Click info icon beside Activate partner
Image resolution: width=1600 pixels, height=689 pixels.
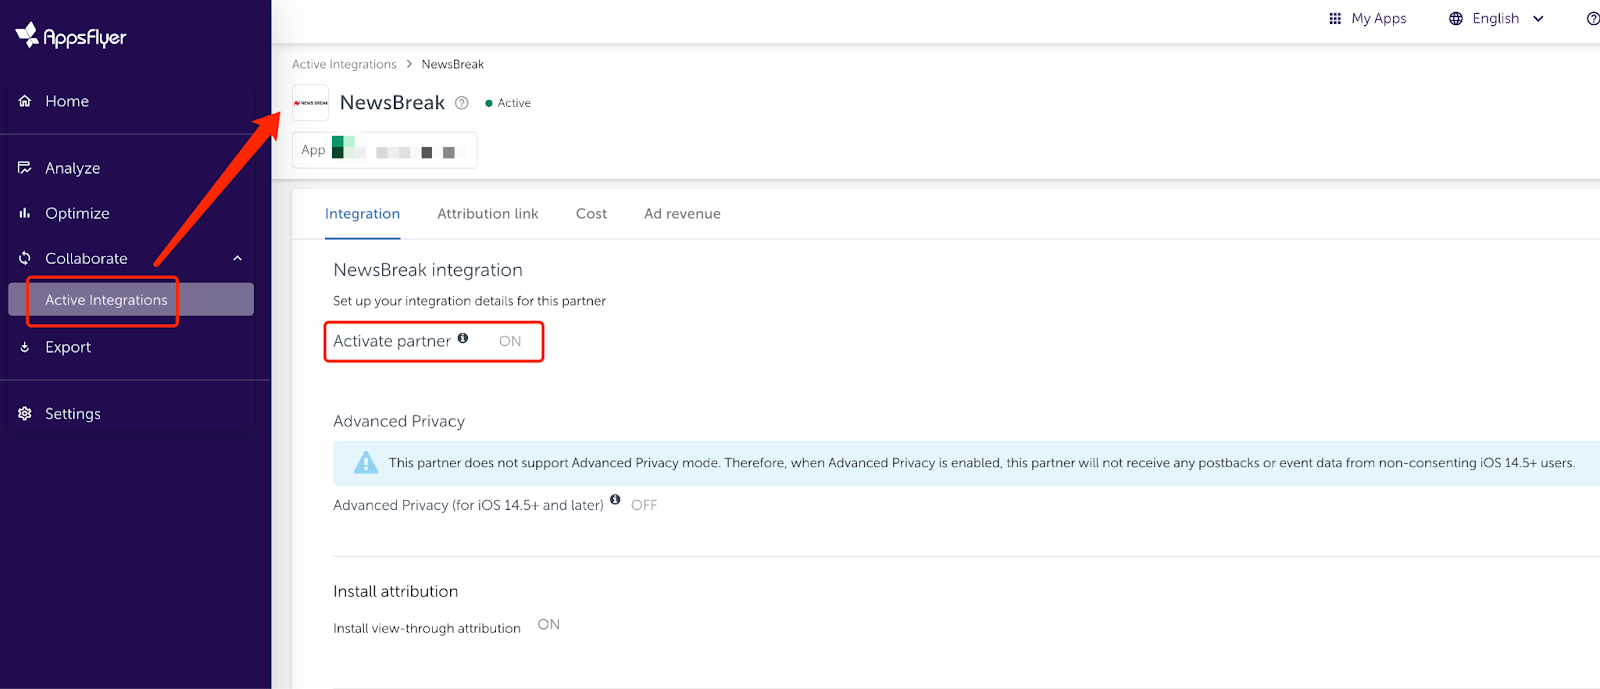pyautogui.click(x=463, y=338)
